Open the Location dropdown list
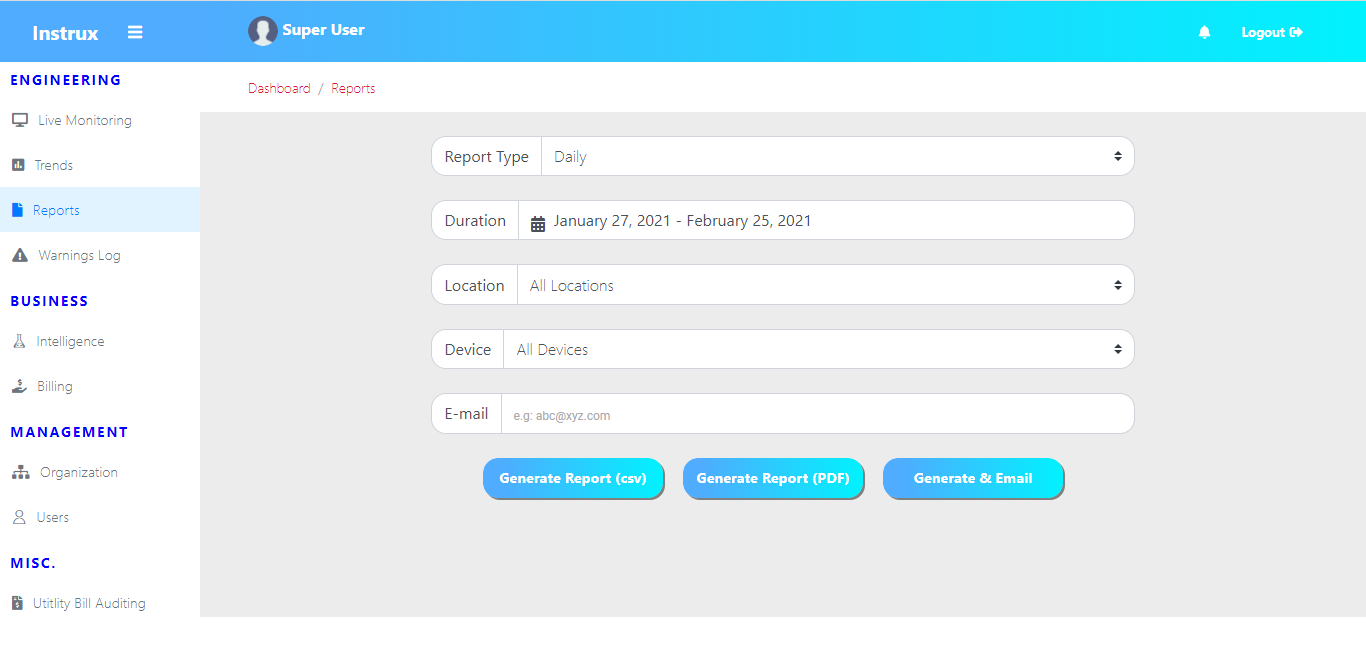1366x658 pixels. tap(824, 285)
